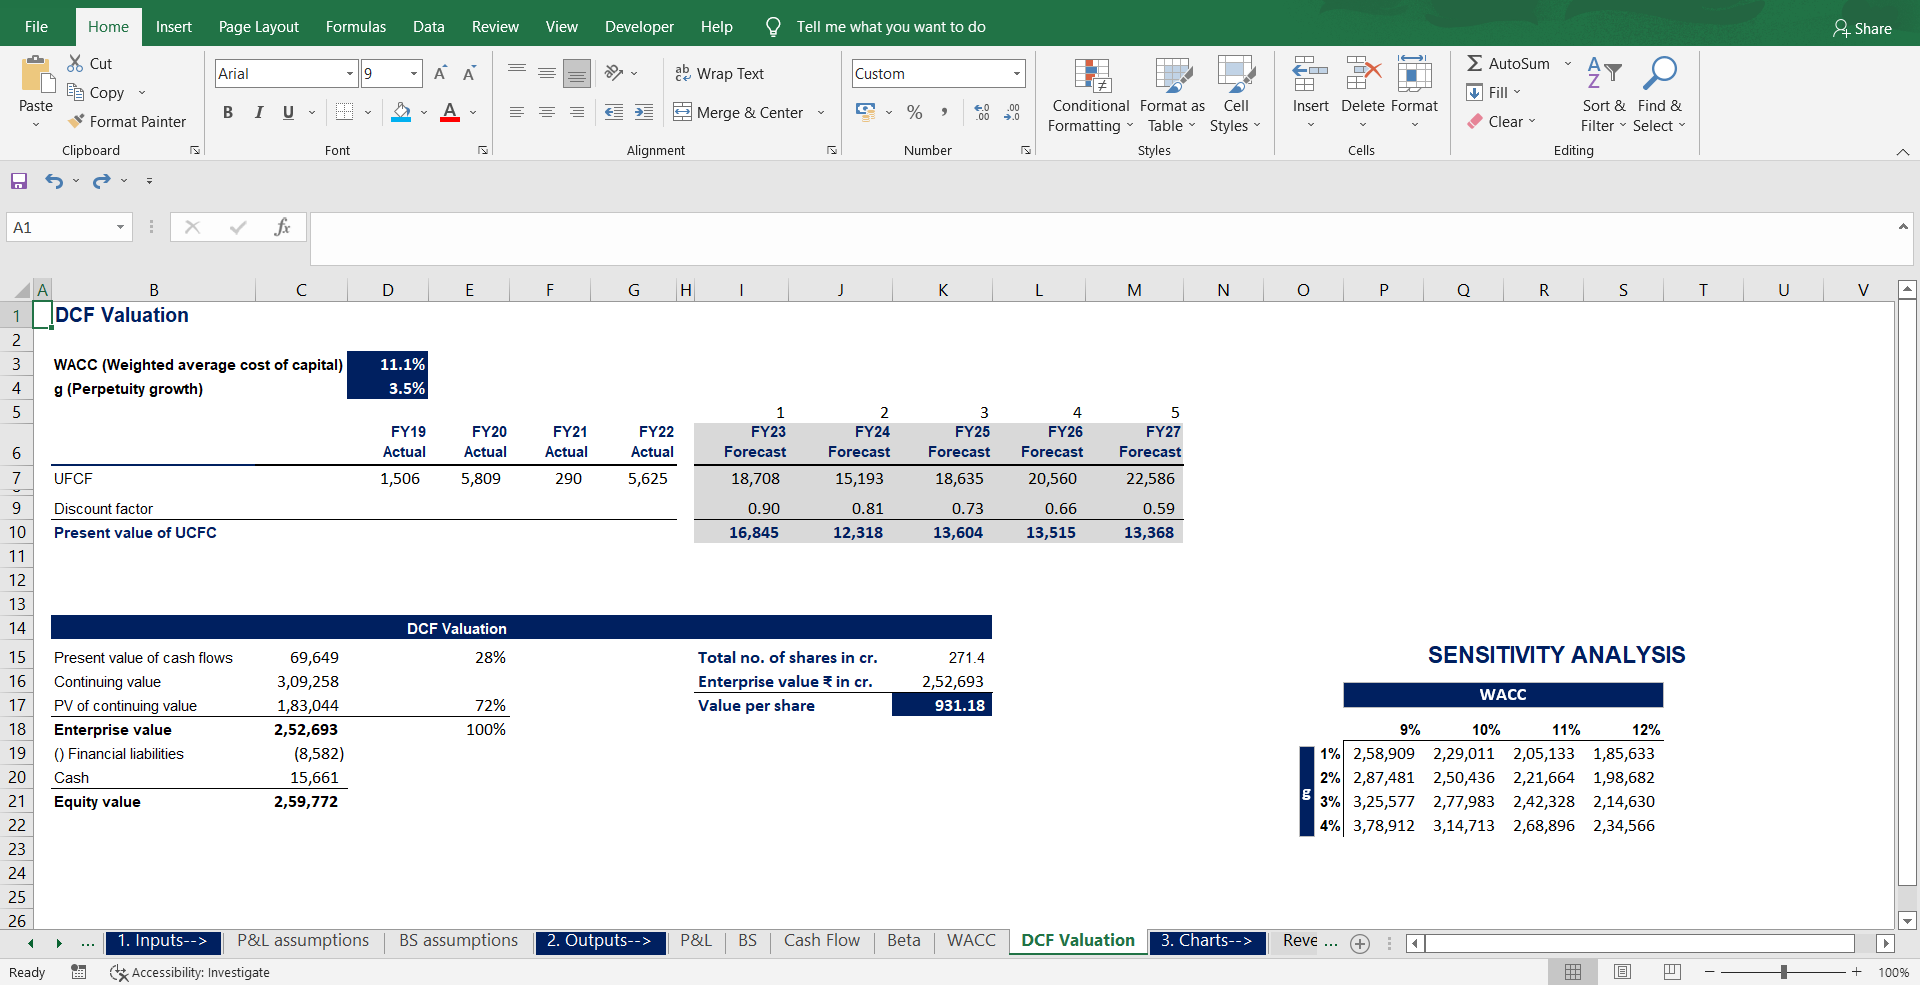Click the Delete cells icon
This screenshot has height=985, width=1920.
click(x=1363, y=73)
